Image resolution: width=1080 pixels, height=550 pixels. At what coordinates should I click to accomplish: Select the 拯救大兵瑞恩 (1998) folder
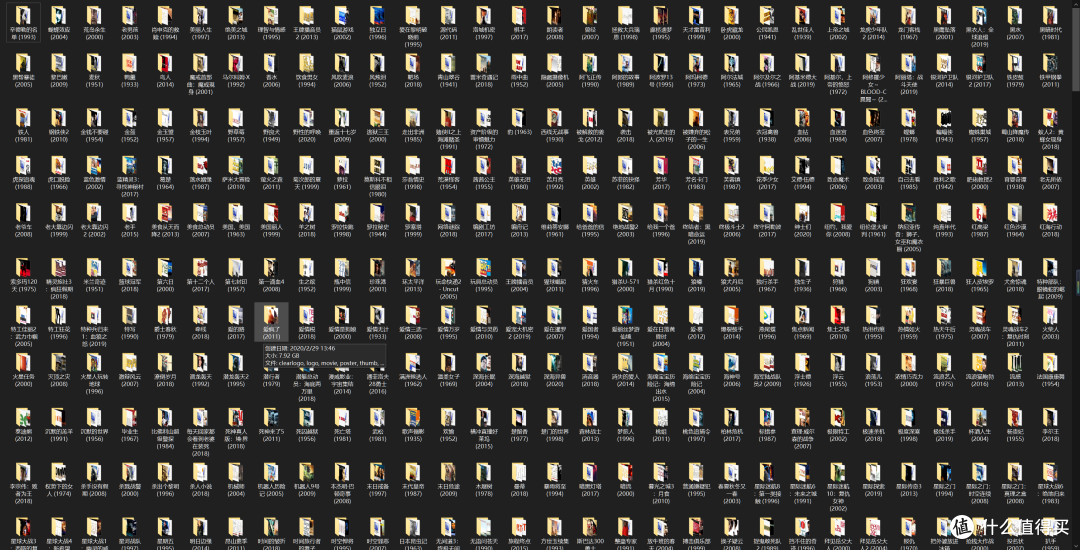pos(625,23)
